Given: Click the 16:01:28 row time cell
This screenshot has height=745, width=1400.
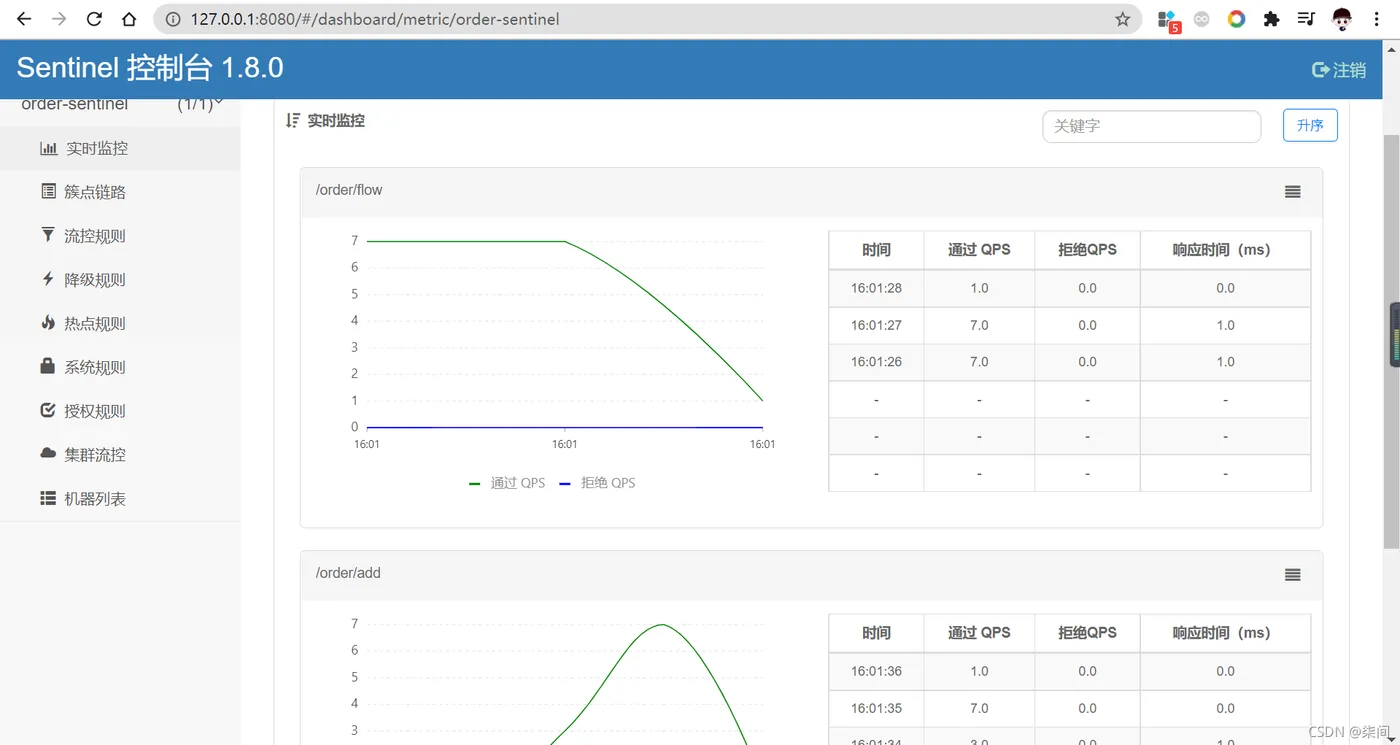Looking at the screenshot, I should click(876, 288).
